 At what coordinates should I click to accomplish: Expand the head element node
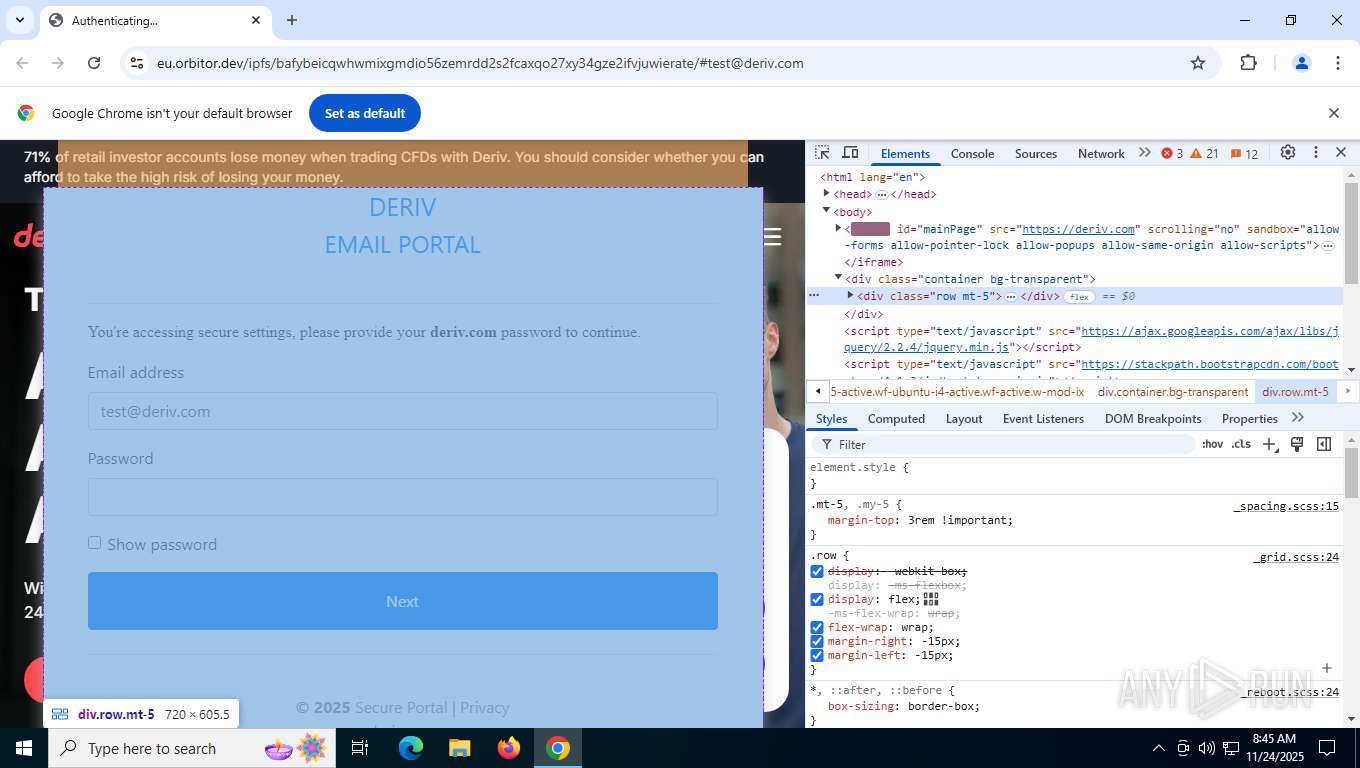(826, 194)
